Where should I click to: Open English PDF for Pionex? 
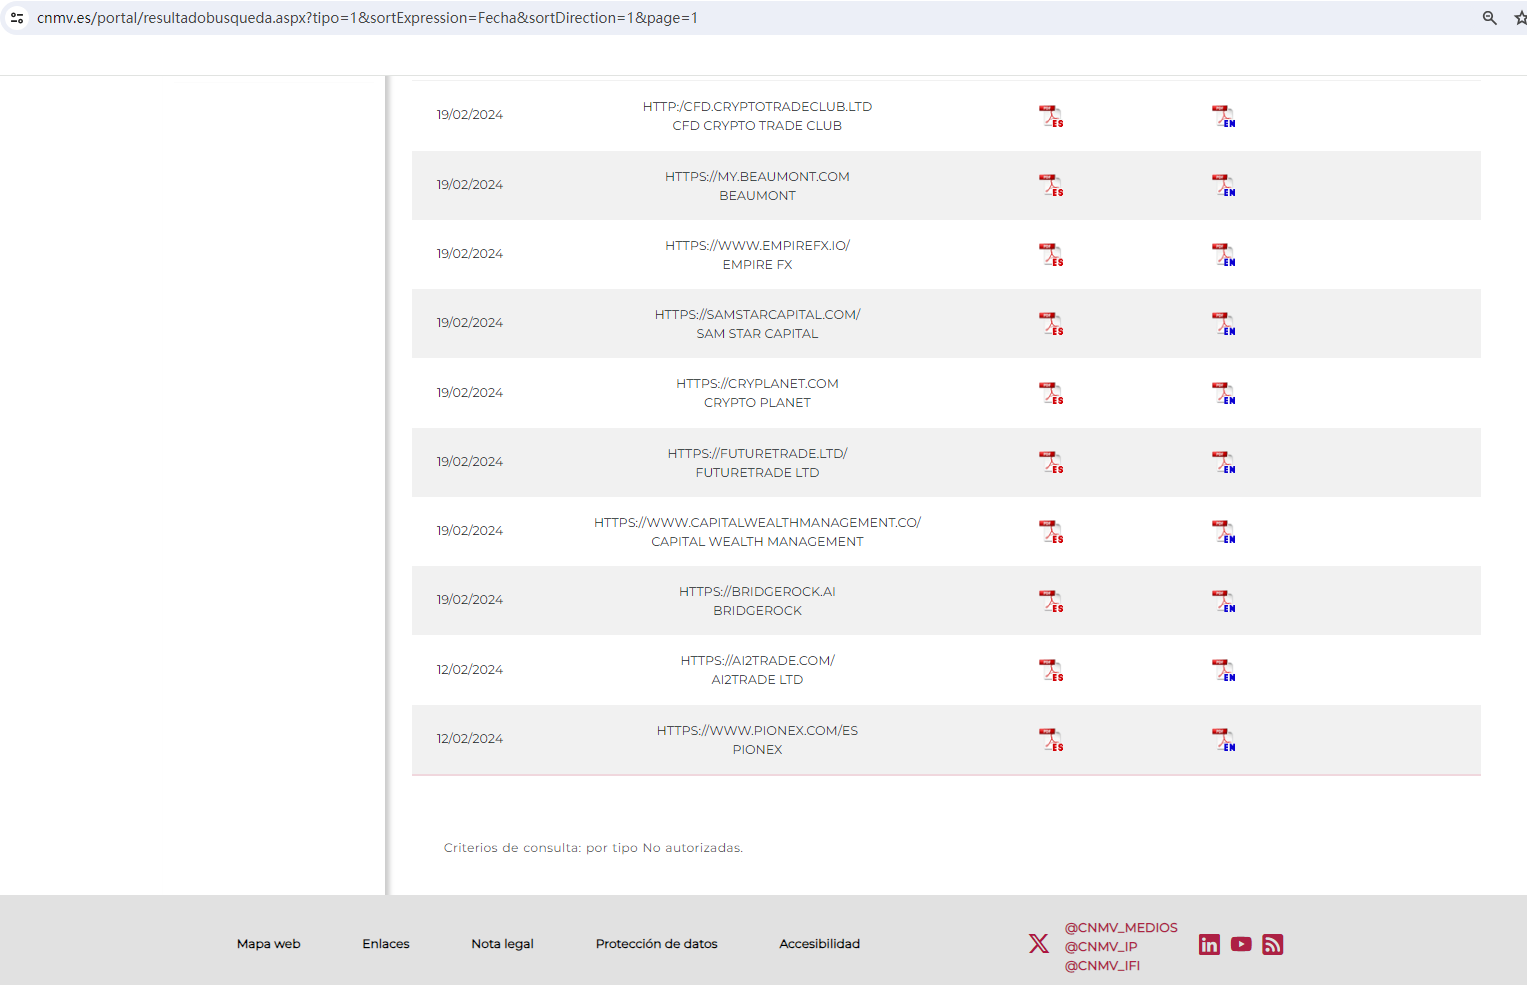pos(1224,740)
